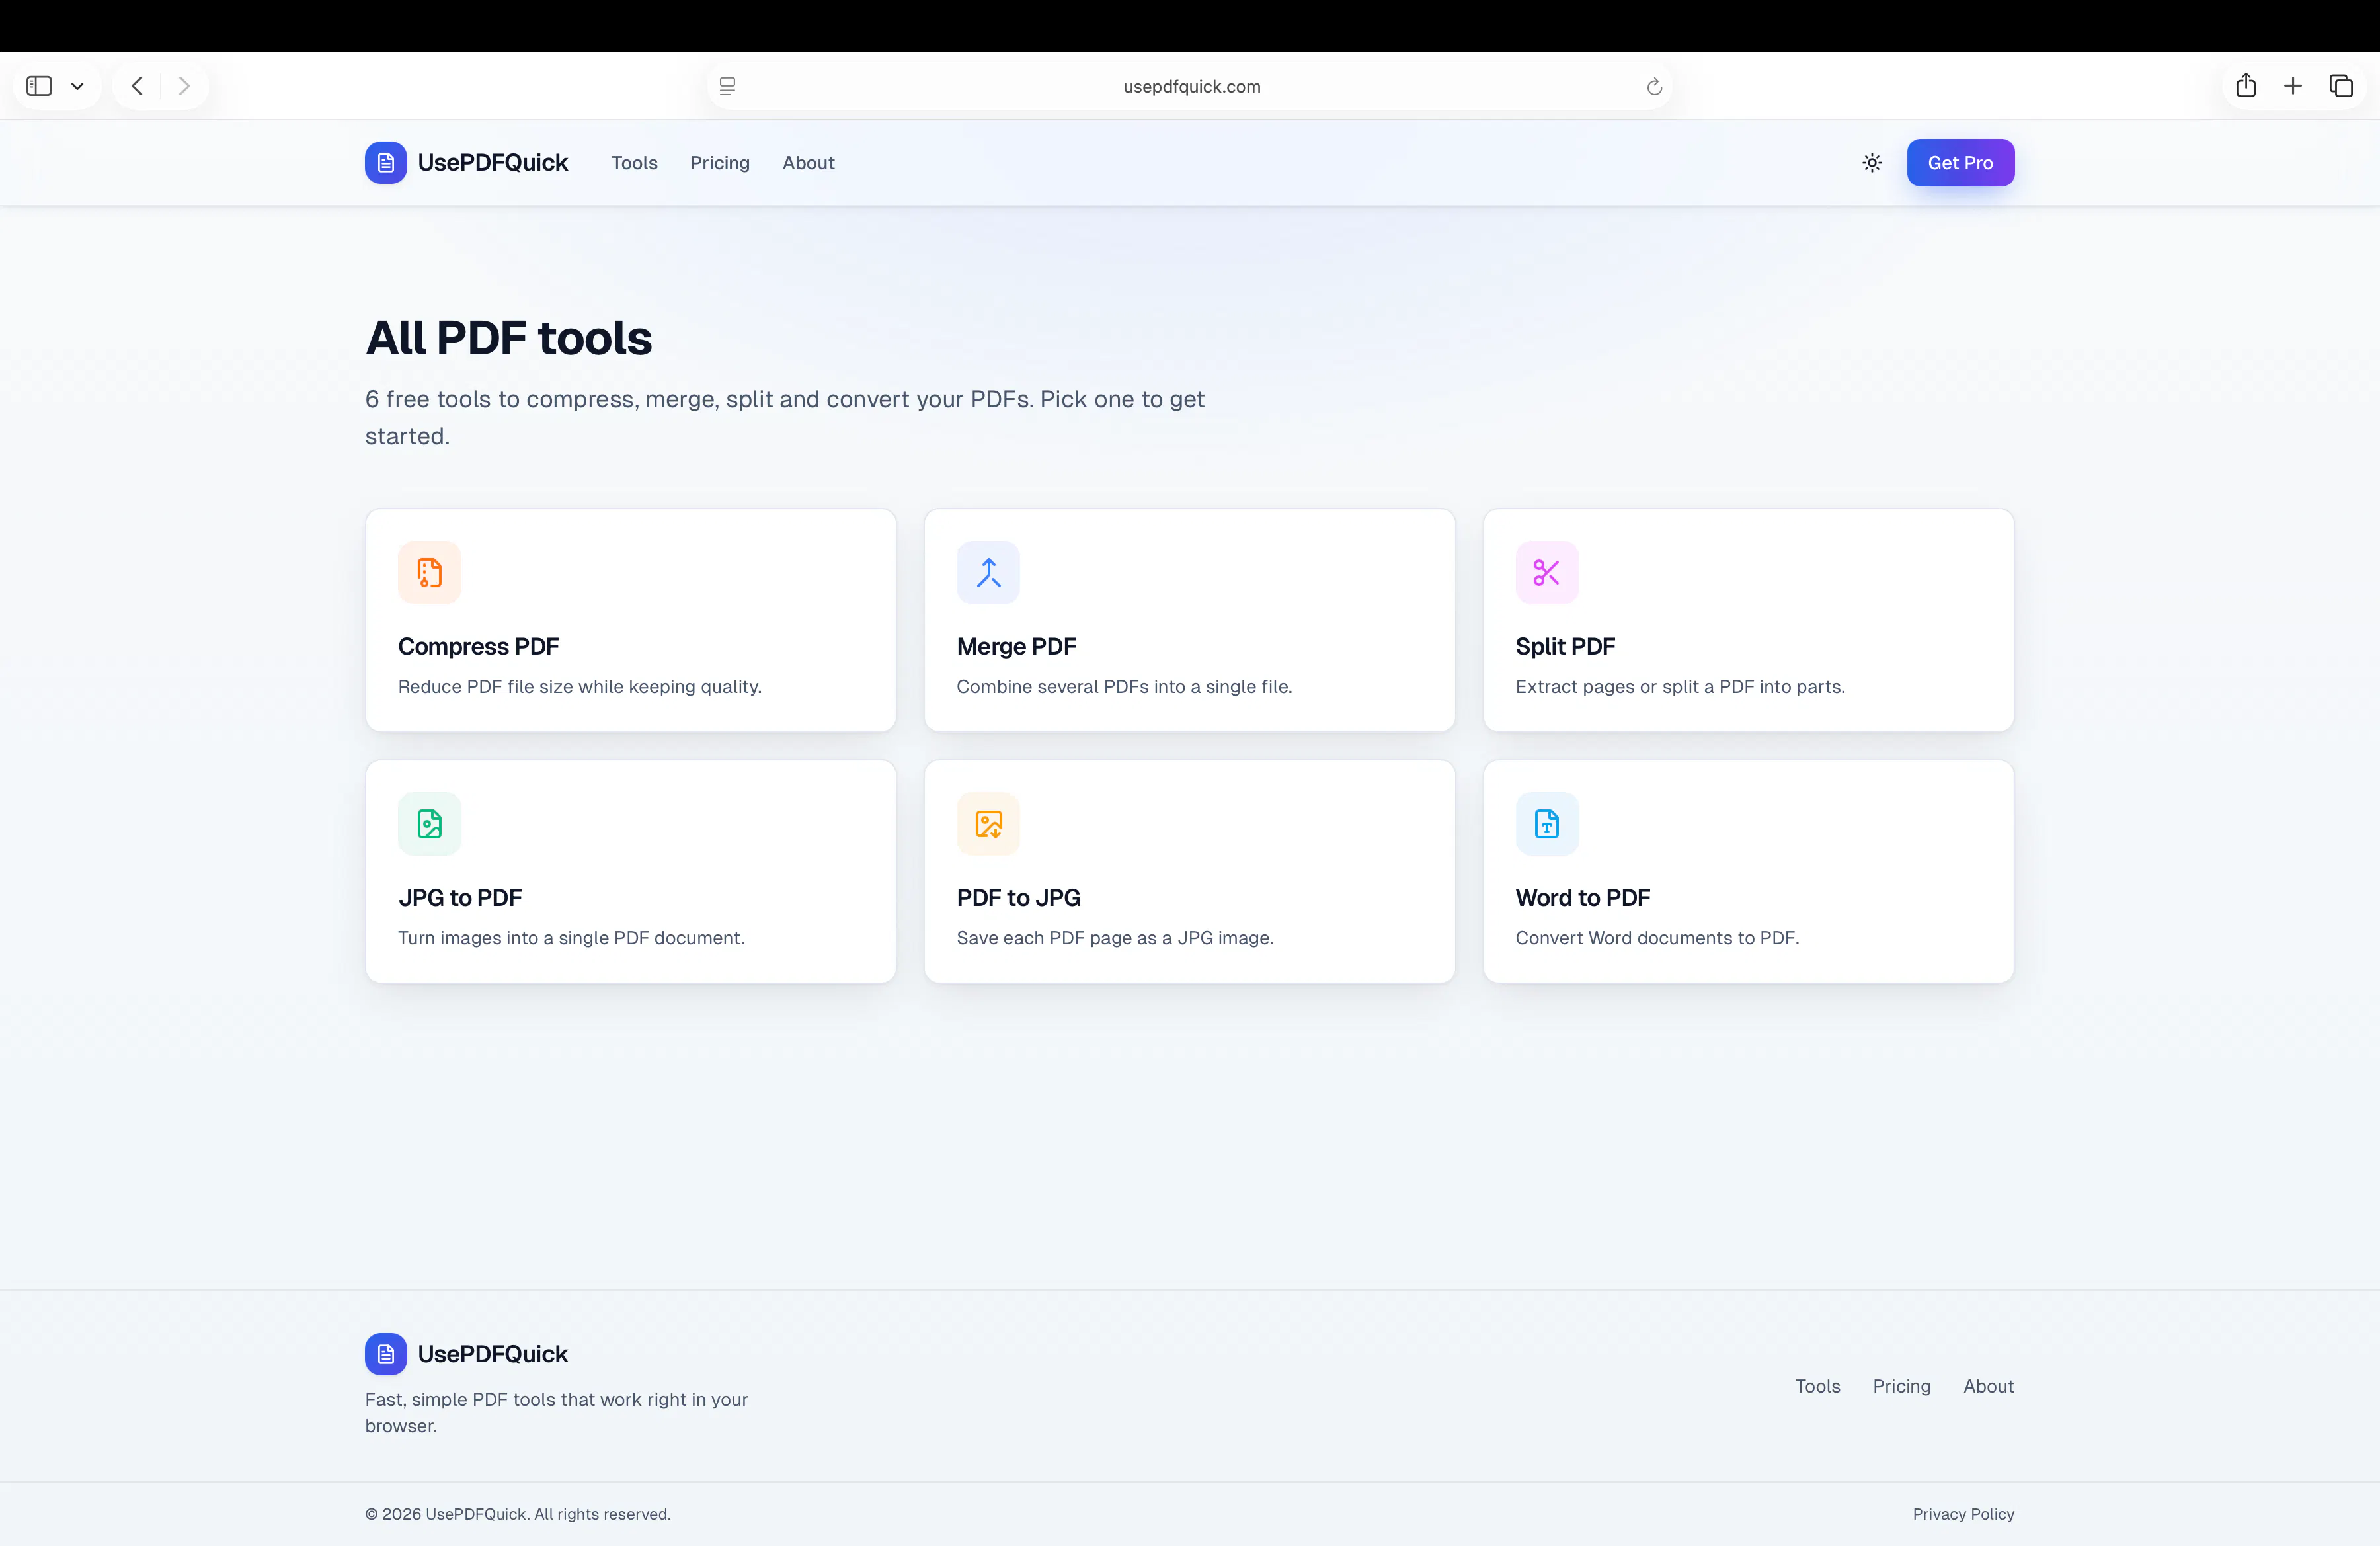The height and width of the screenshot is (1546, 2380).
Task: Click the footer Tools link
Action: click(1817, 1386)
